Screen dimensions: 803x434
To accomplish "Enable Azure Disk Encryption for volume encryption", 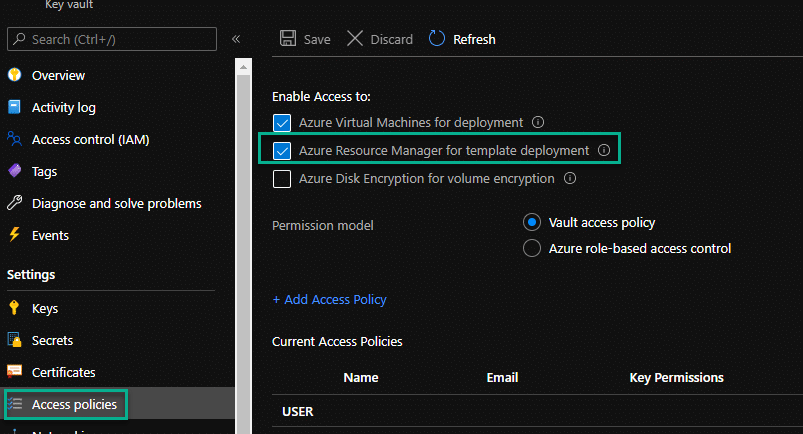I will (x=282, y=179).
